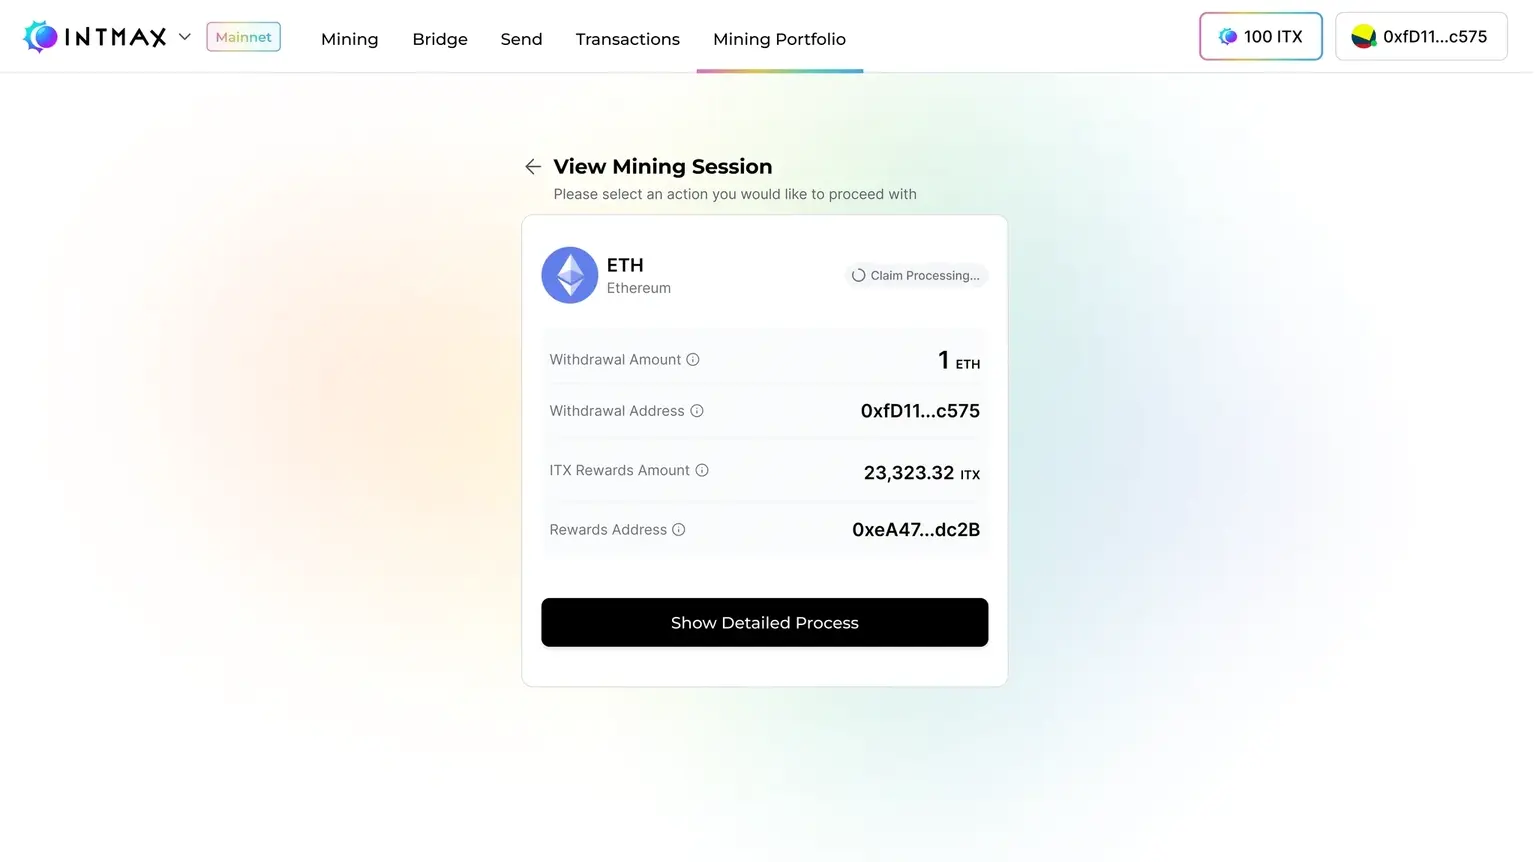Click the Rewards Address info icon

click(679, 530)
